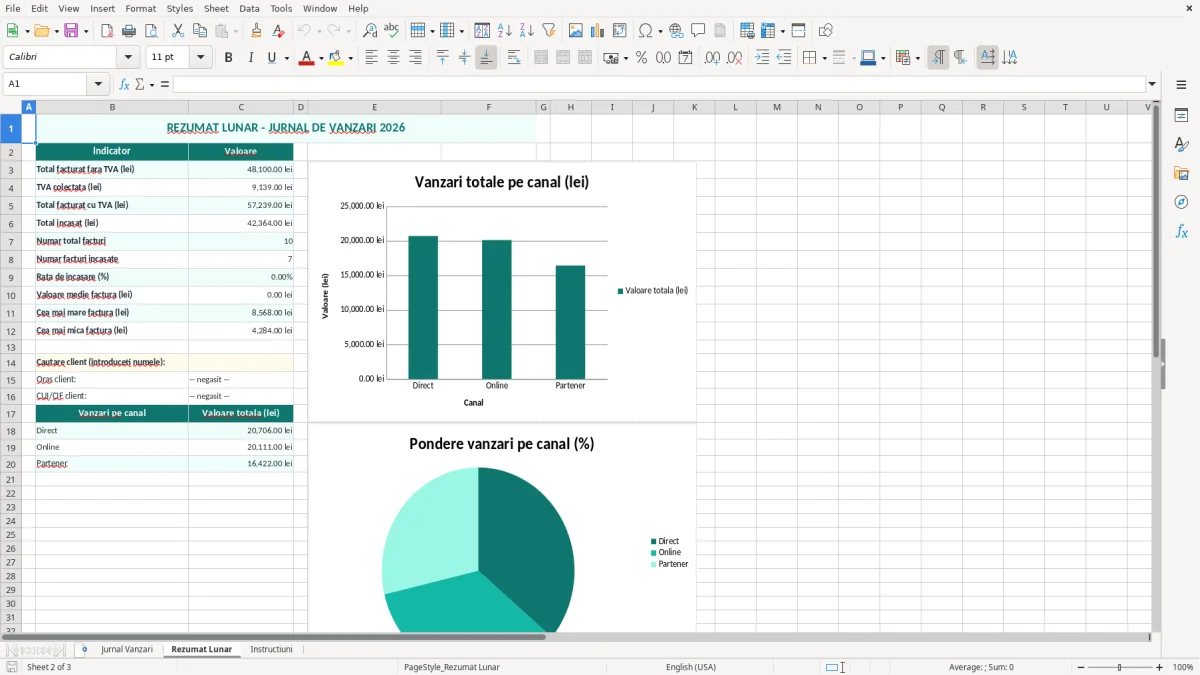Click the zoom slider handle
This screenshot has width=1200, height=675.
1120,667
